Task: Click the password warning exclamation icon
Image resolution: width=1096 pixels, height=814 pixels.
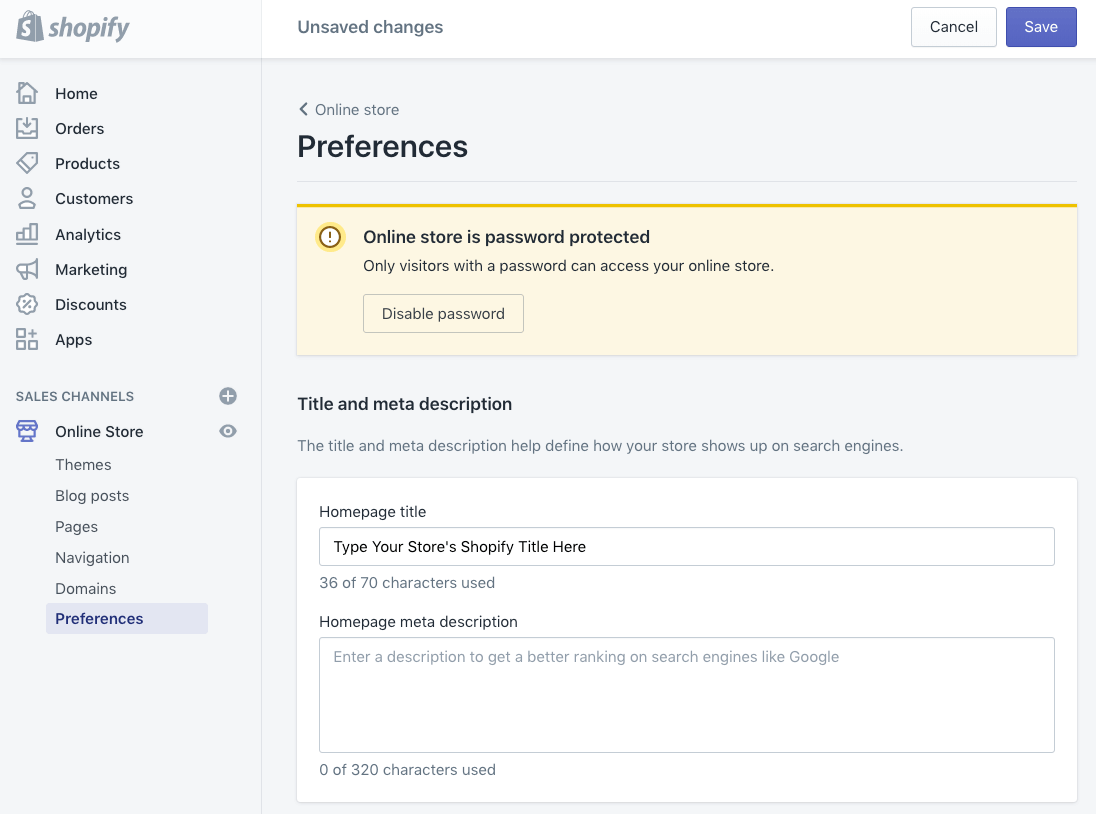Action: pyautogui.click(x=330, y=237)
